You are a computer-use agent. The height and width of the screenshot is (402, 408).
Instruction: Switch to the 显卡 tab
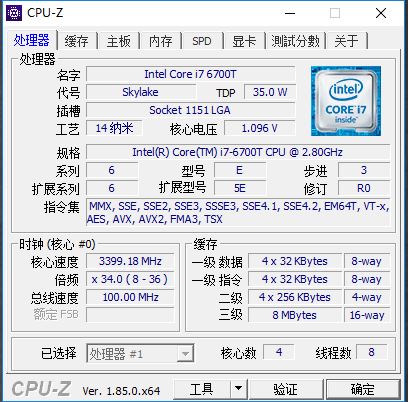click(244, 41)
